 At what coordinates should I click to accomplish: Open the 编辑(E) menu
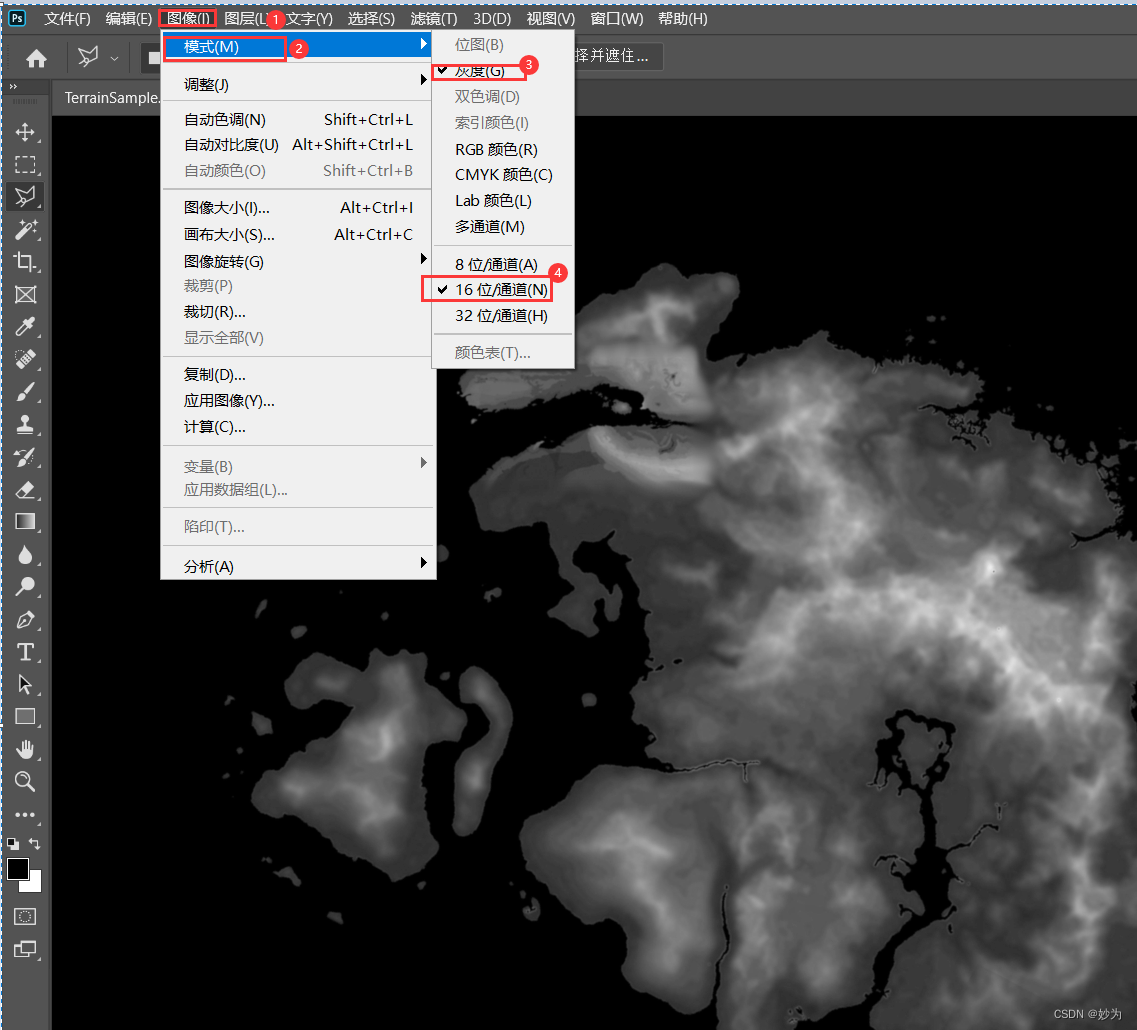click(128, 18)
